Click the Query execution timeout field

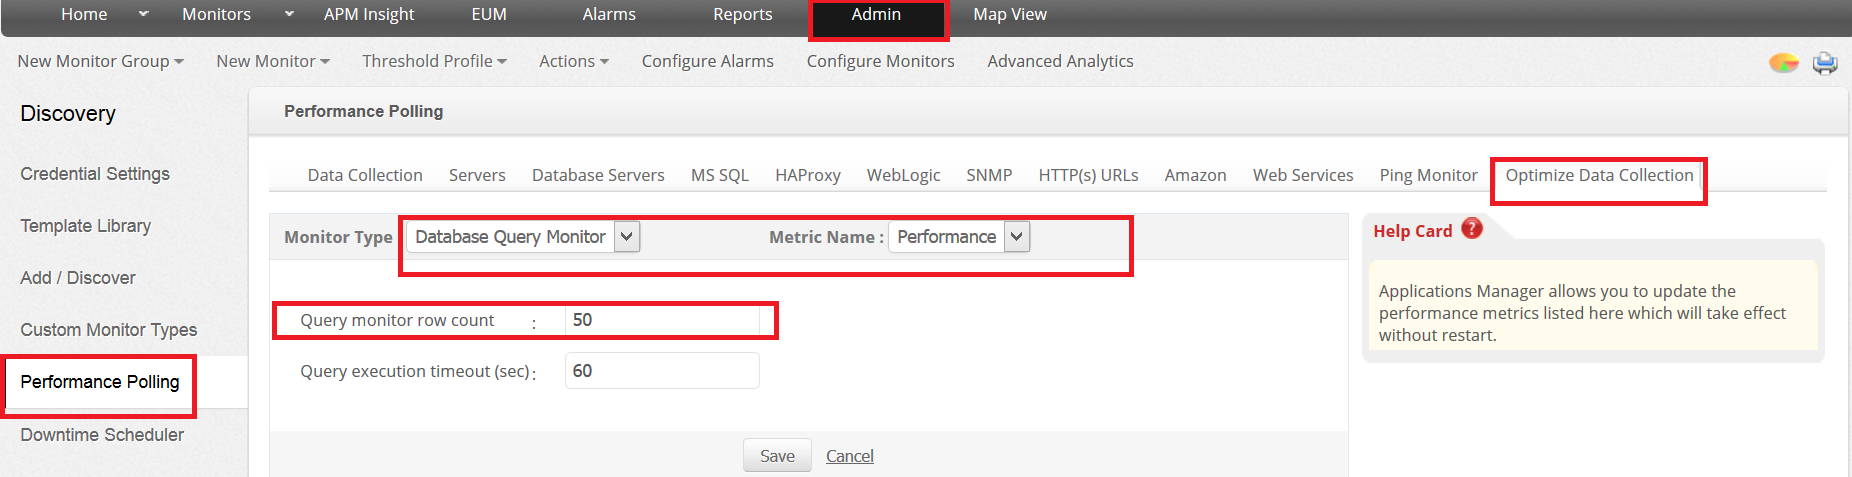(x=661, y=371)
